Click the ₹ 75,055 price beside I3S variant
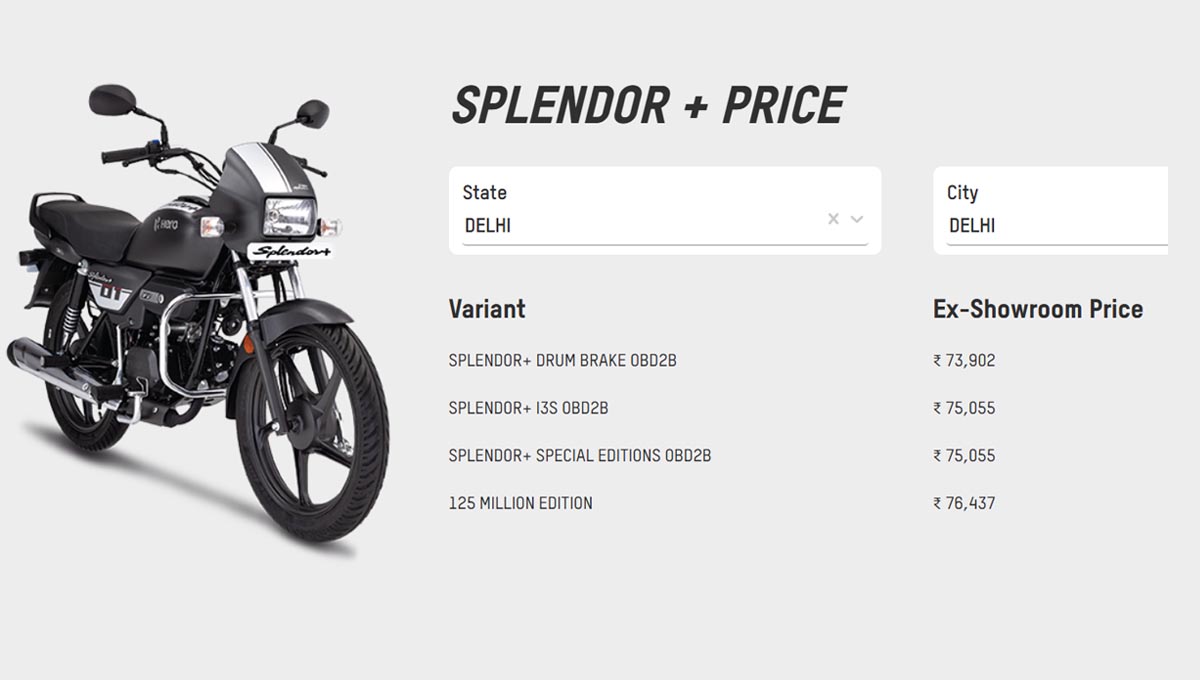 pyautogui.click(x=963, y=408)
